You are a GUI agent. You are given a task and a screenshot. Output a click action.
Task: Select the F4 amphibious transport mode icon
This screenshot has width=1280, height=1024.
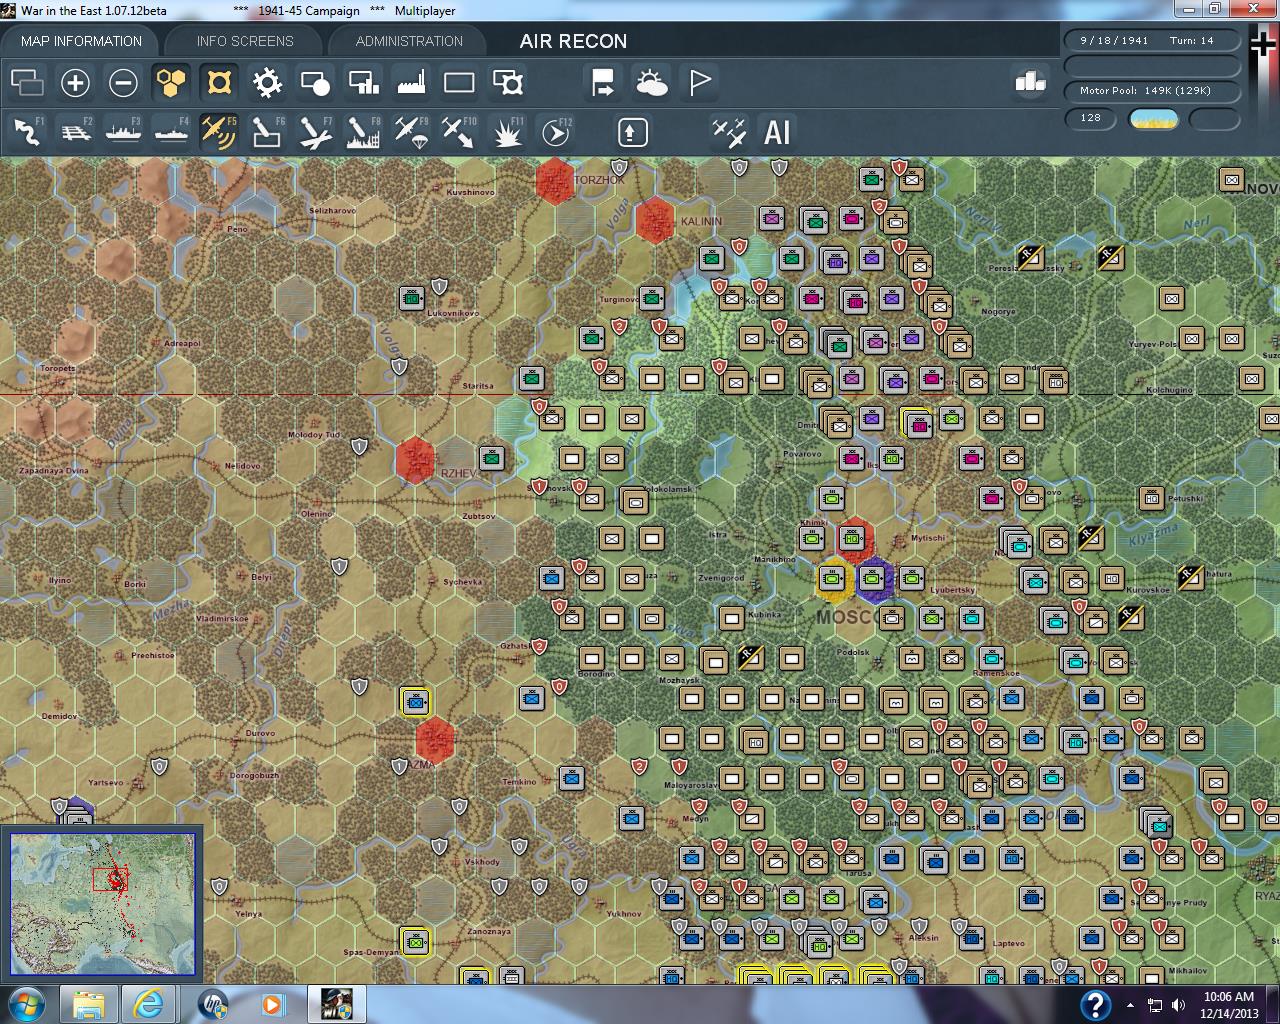click(x=171, y=132)
